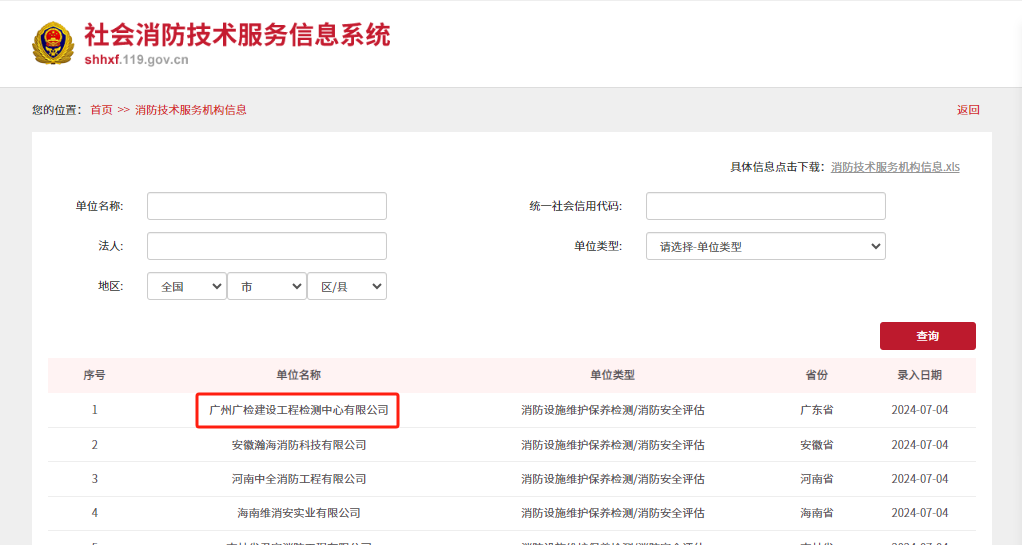Open 海南维消安实业有限公司 record
Viewport: 1022px width, 545px height.
(298, 513)
